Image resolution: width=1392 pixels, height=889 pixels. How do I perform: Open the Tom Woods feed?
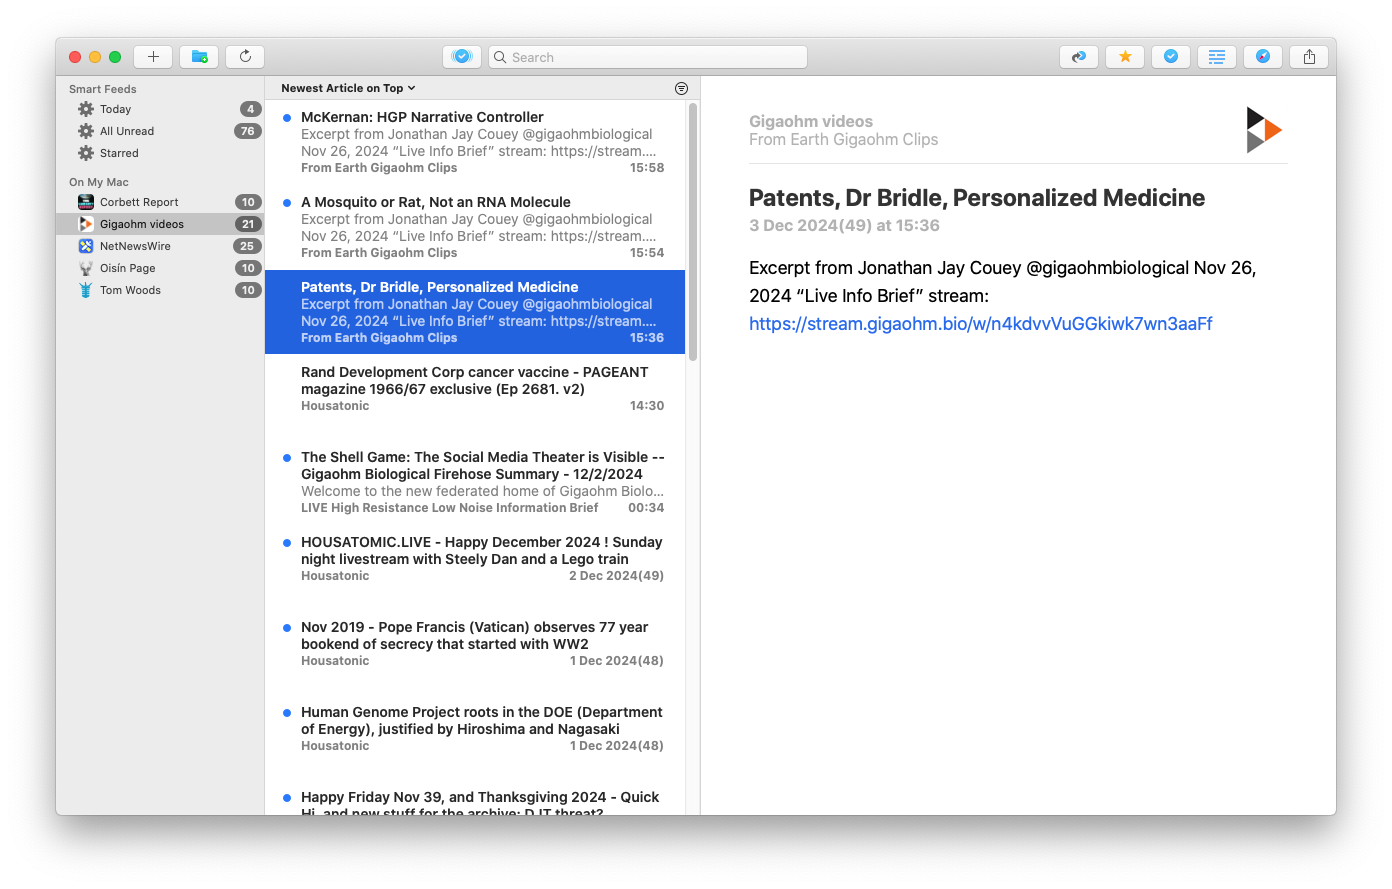tap(160, 290)
